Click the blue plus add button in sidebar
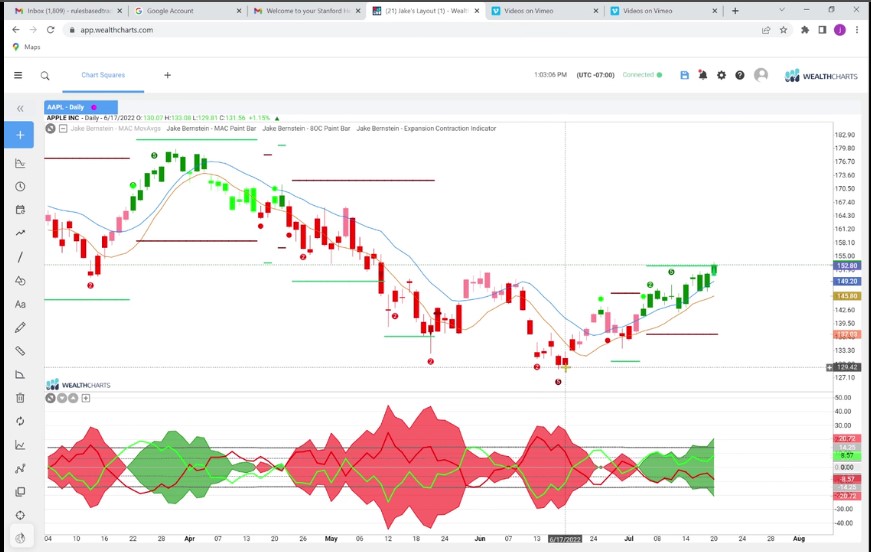871x552 pixels. tap(20, 135)
